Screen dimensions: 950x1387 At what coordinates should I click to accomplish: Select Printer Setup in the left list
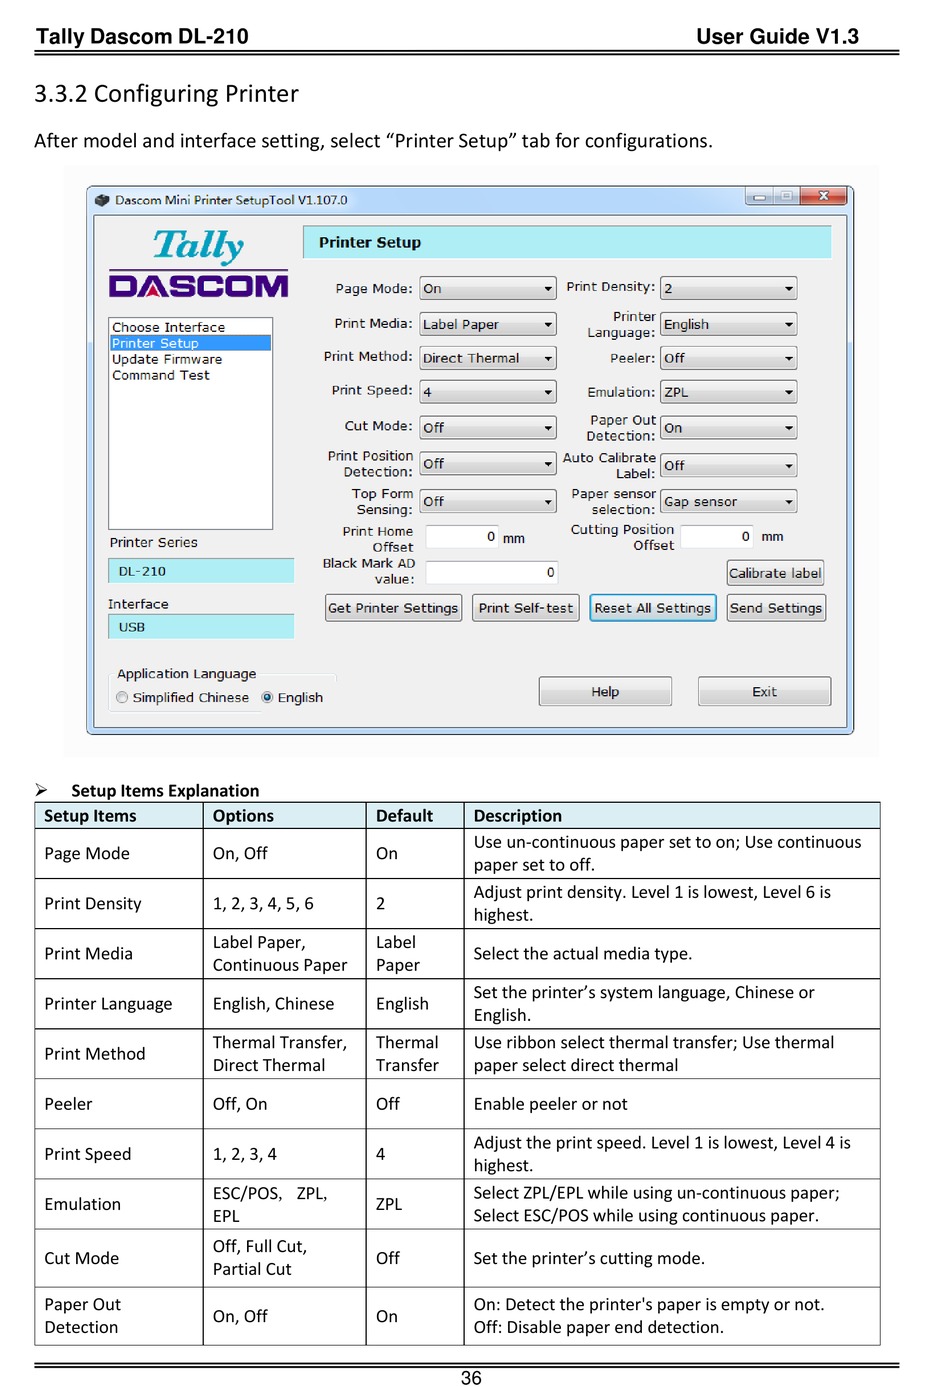click(x=190, y=343)
